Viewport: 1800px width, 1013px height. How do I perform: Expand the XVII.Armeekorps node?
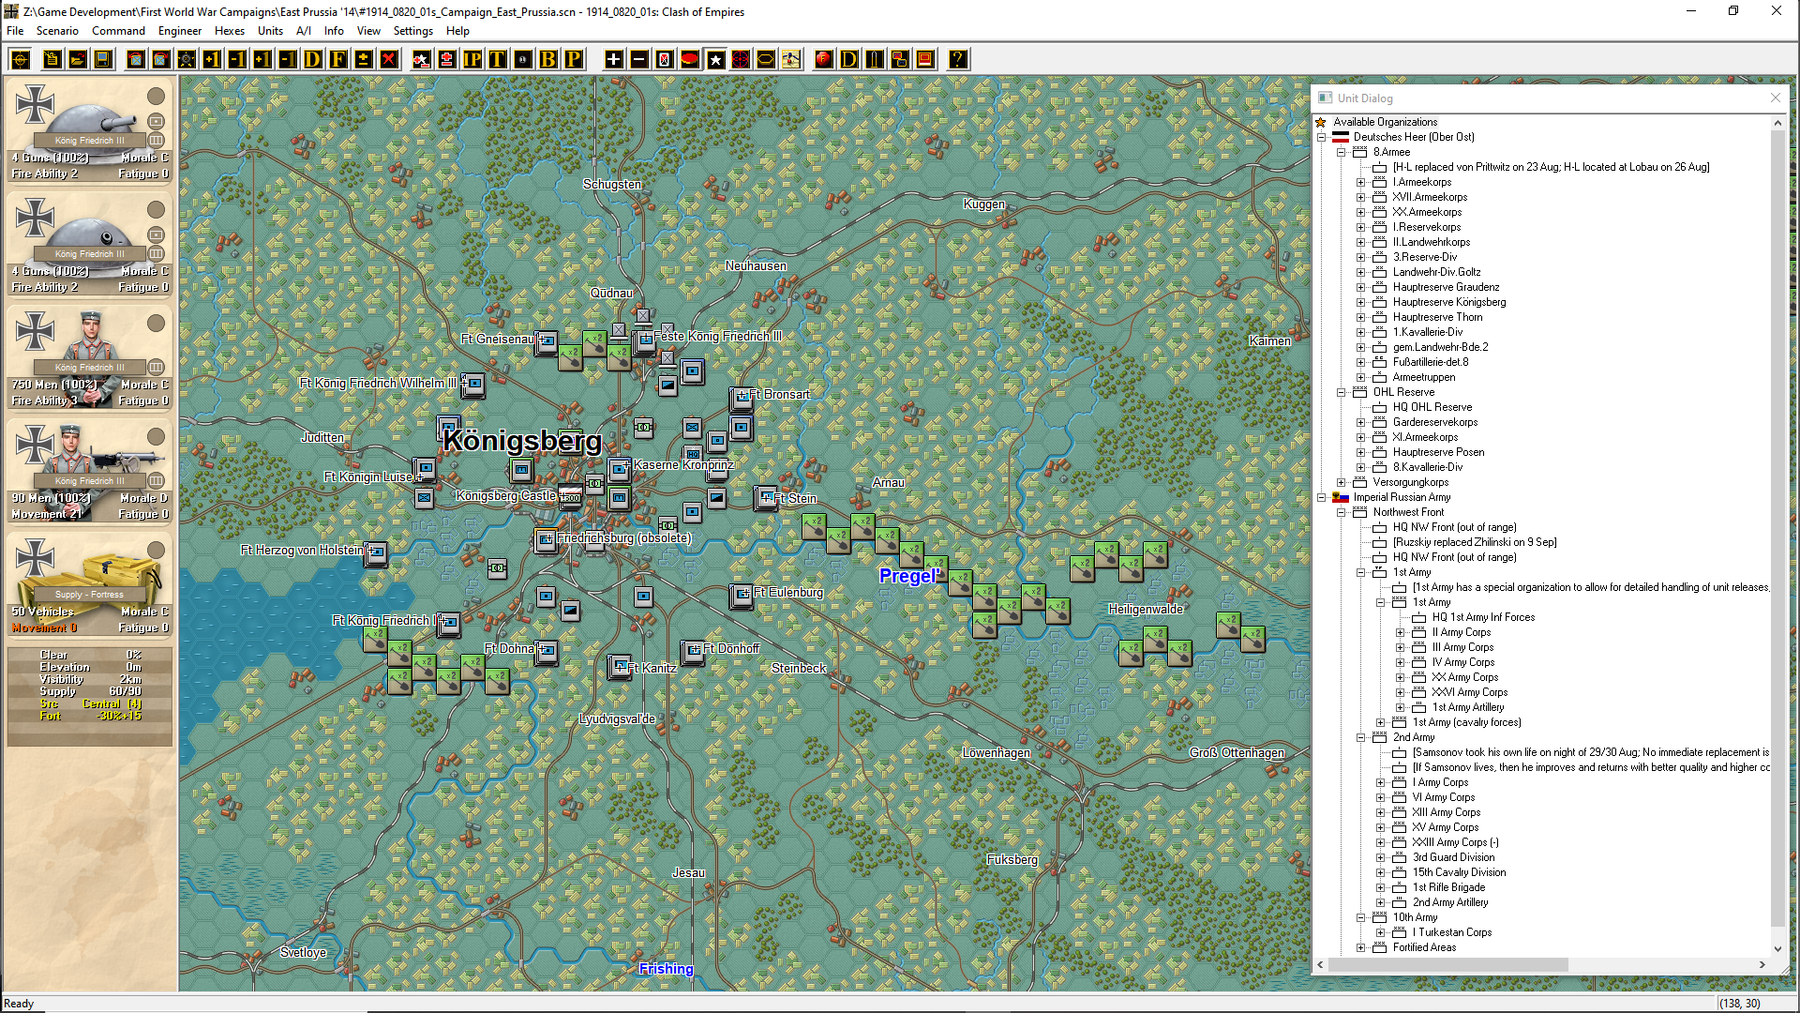pos(1361,197)
